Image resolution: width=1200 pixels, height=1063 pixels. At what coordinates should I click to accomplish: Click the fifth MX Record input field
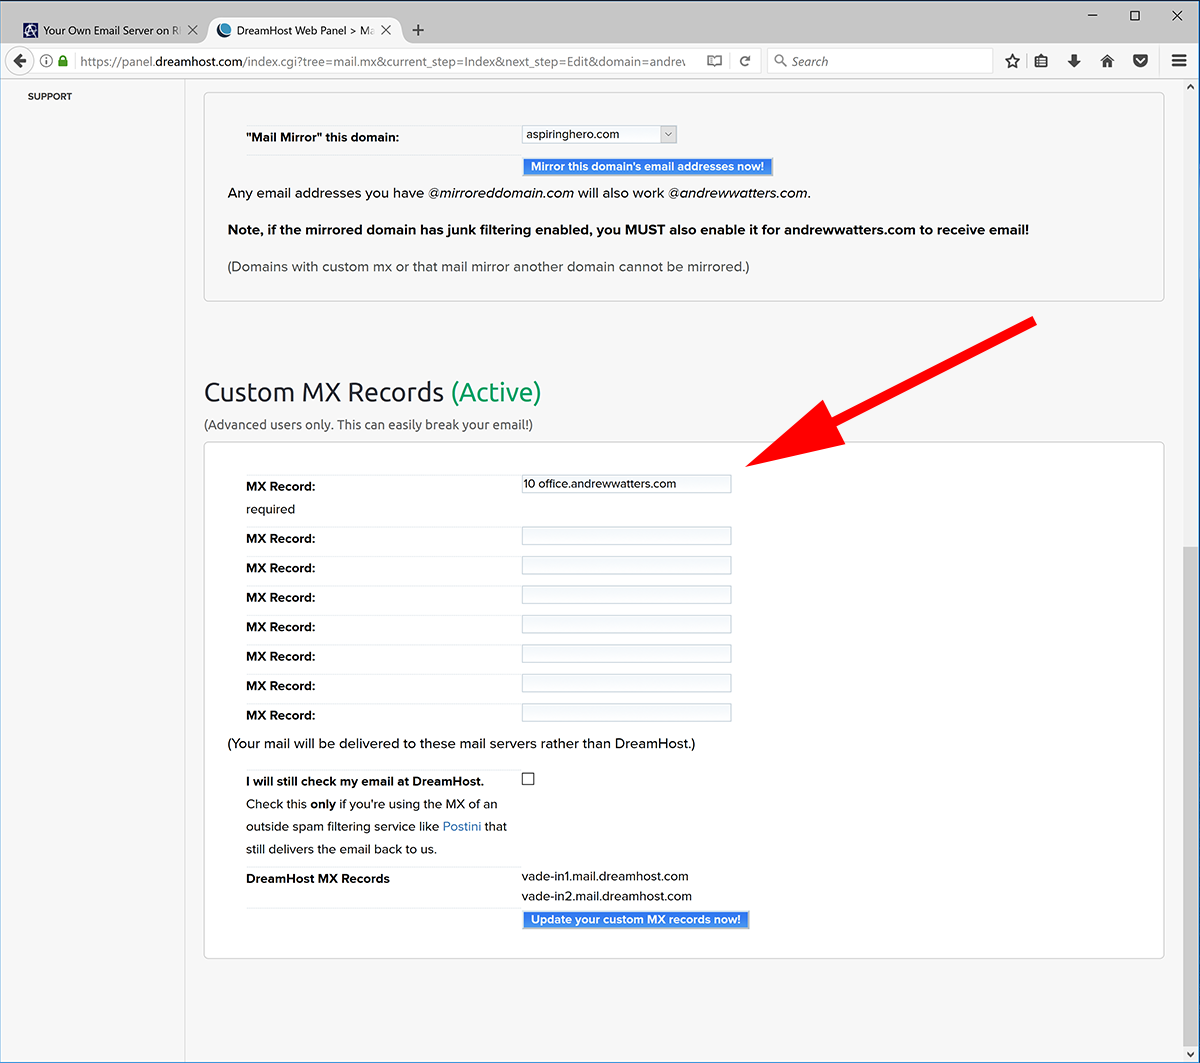626,624
